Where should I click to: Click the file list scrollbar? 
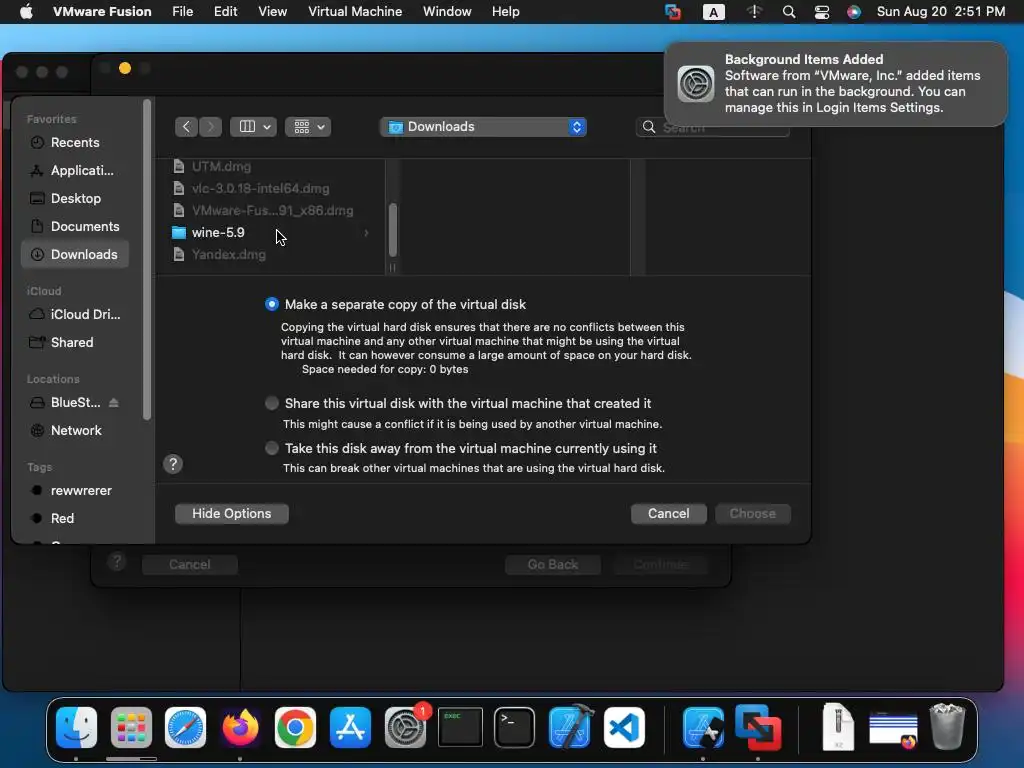(392, 230)
